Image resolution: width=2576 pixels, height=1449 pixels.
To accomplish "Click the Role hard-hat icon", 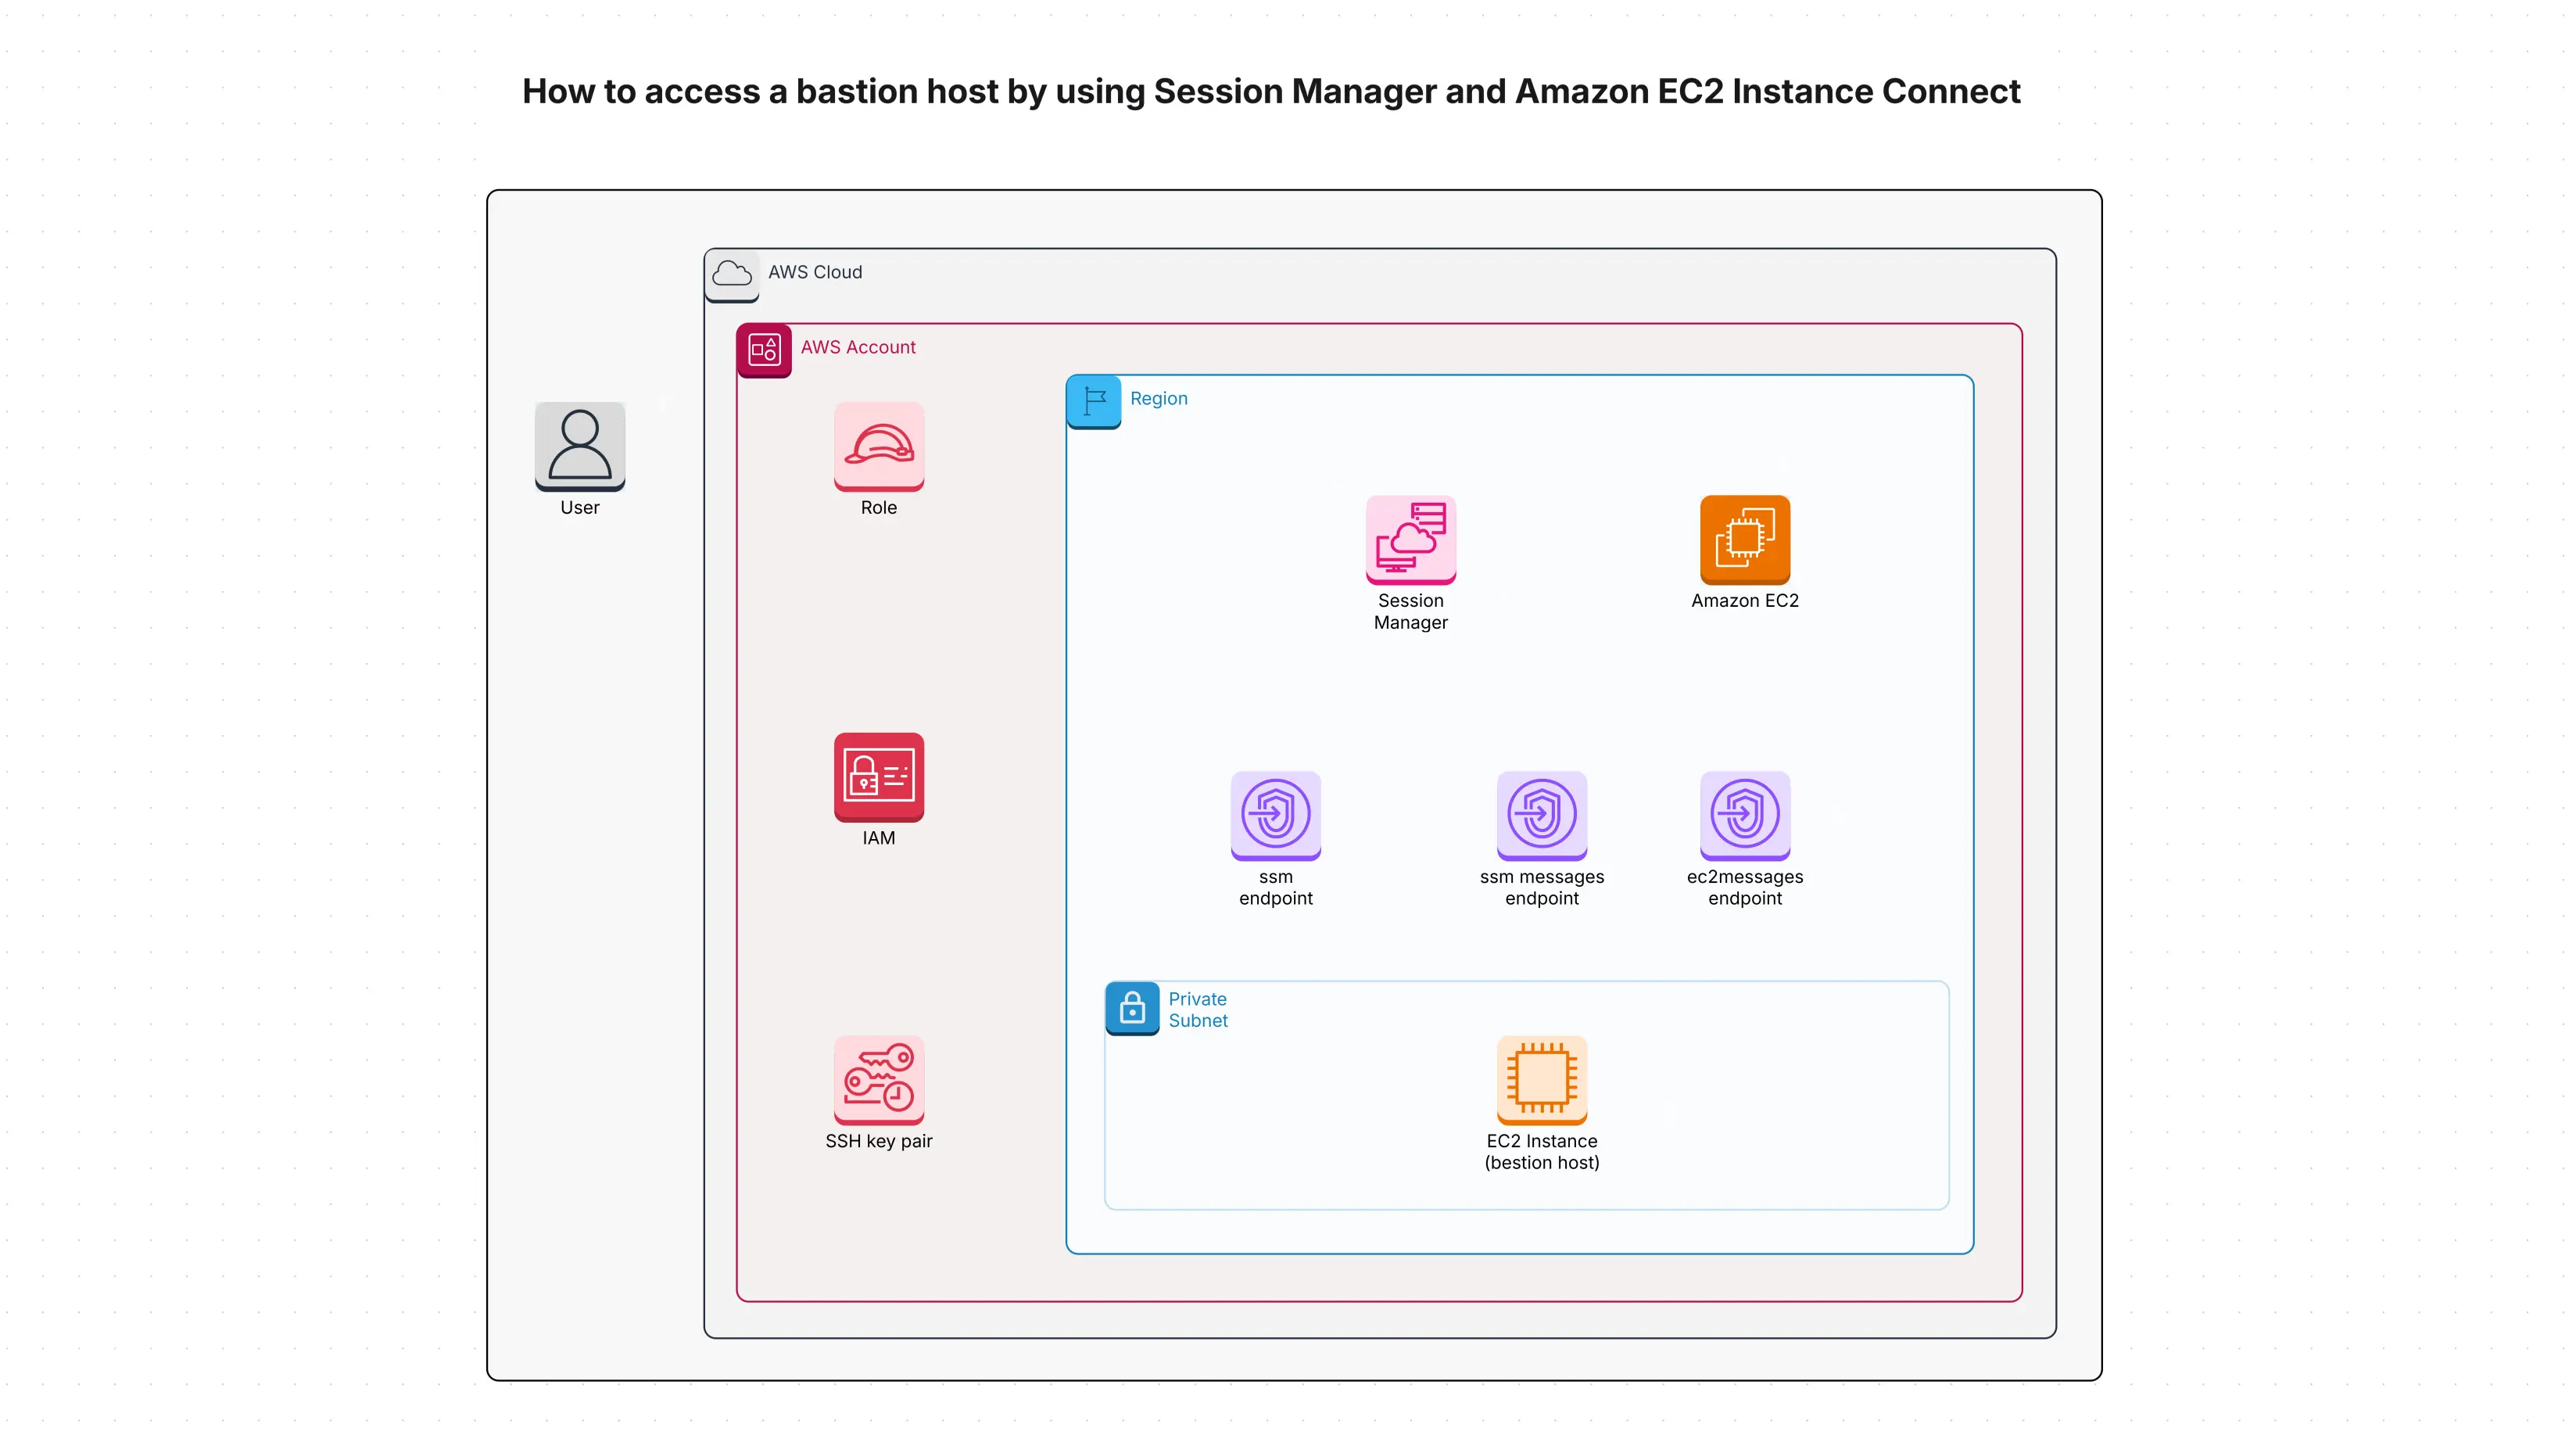I will 878,447.
